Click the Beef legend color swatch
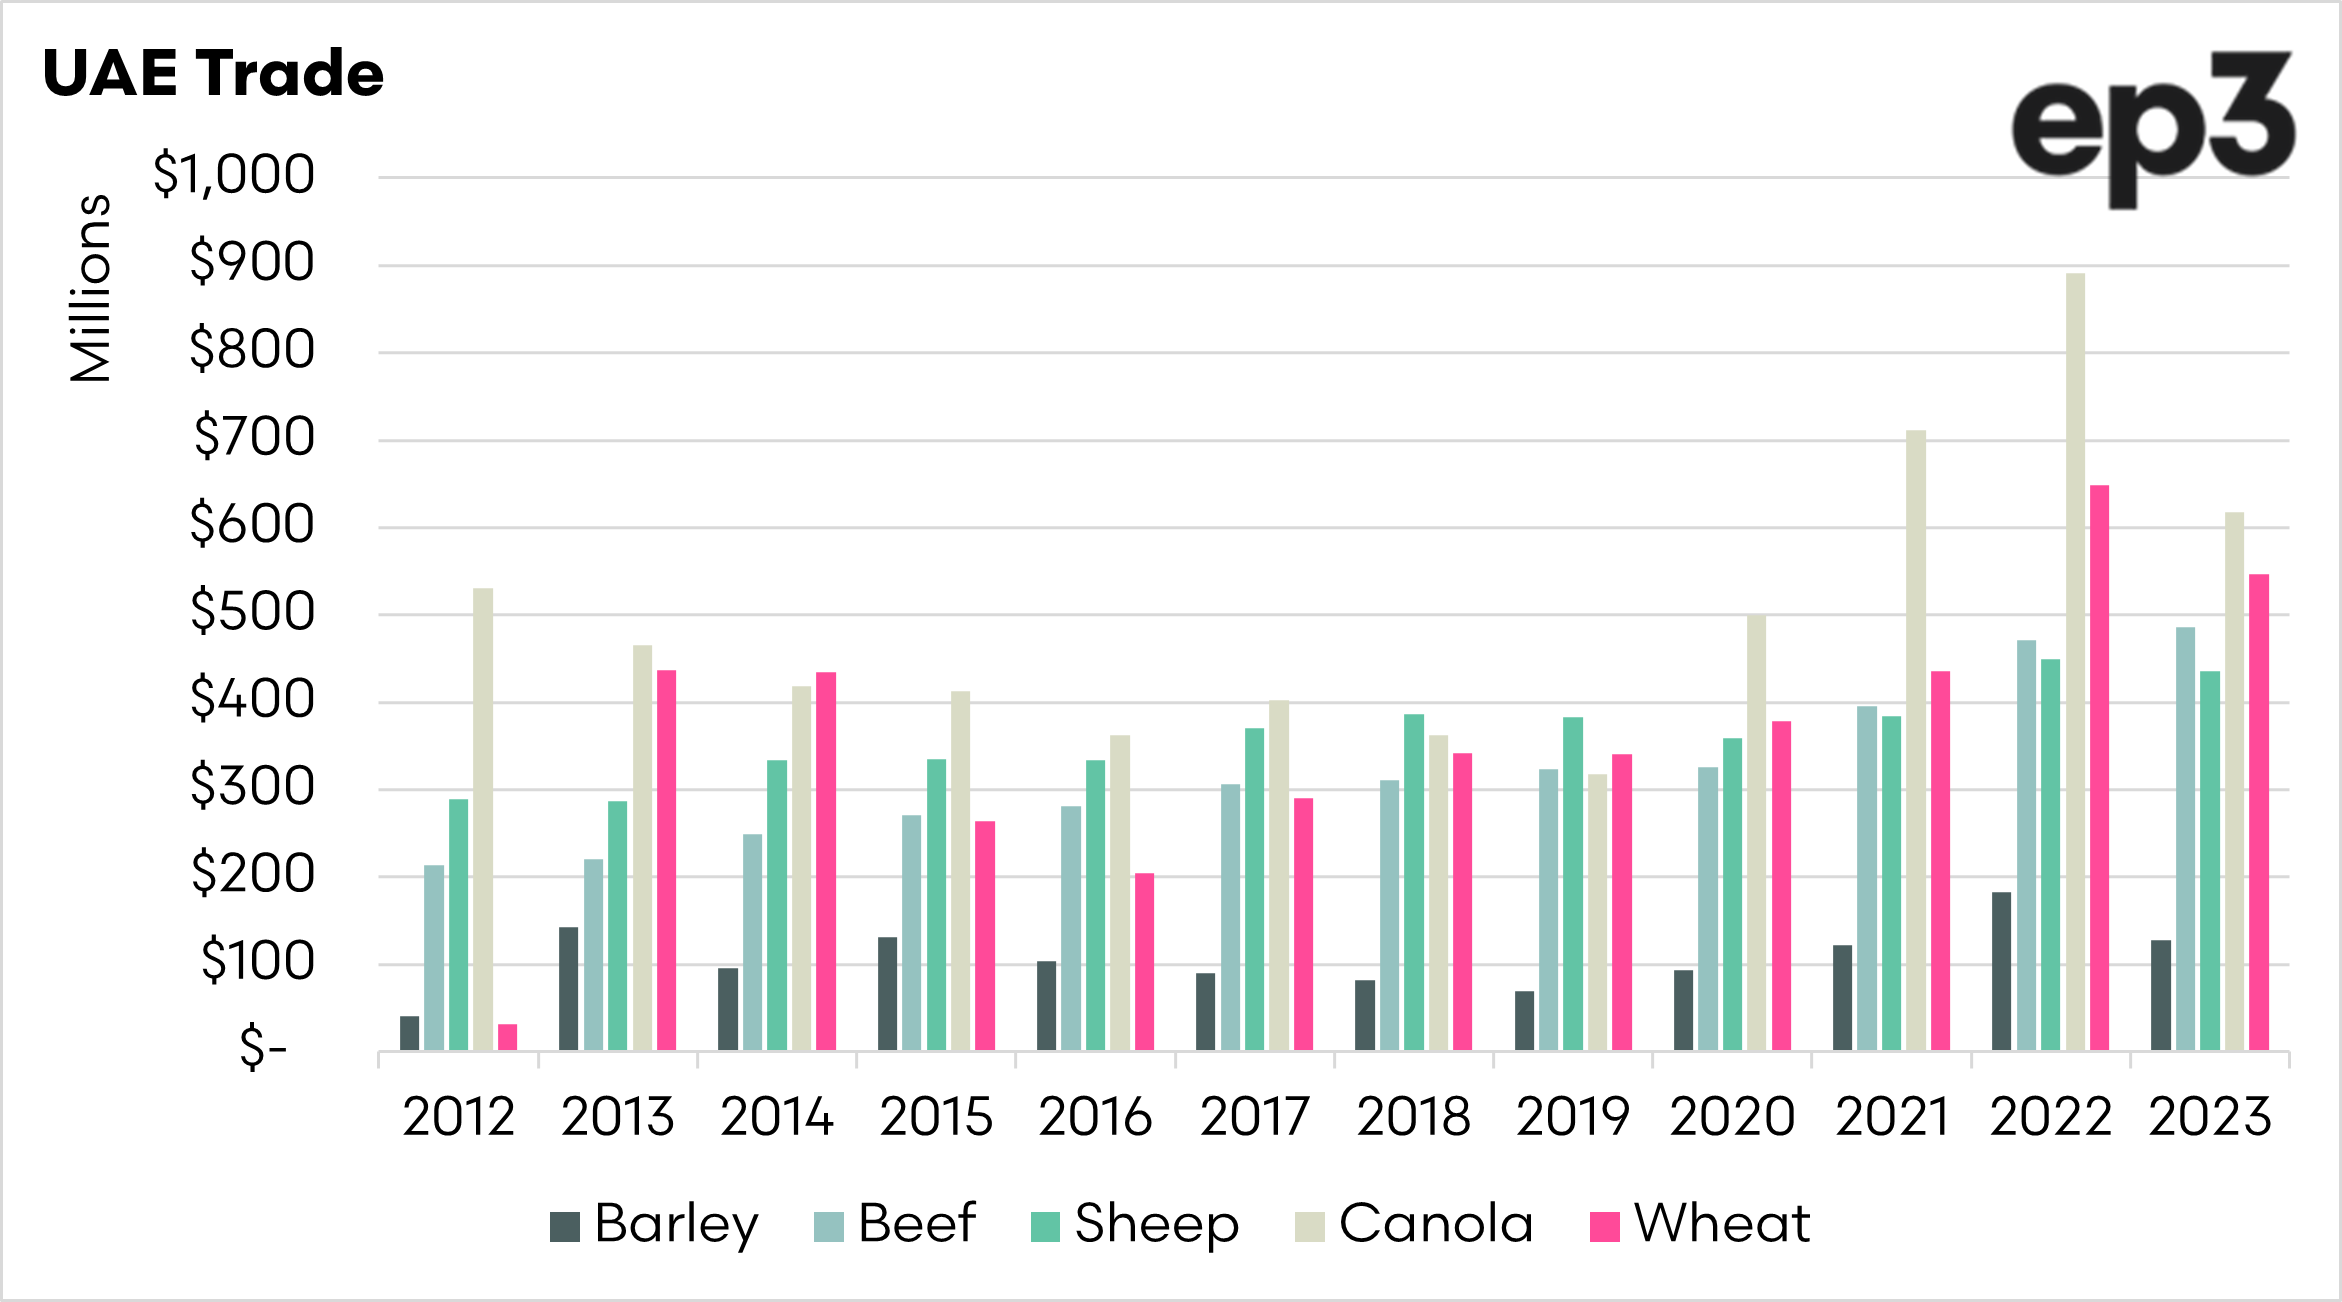The height and width of the screenshot is (1302, 2342). click(829, 1226)
